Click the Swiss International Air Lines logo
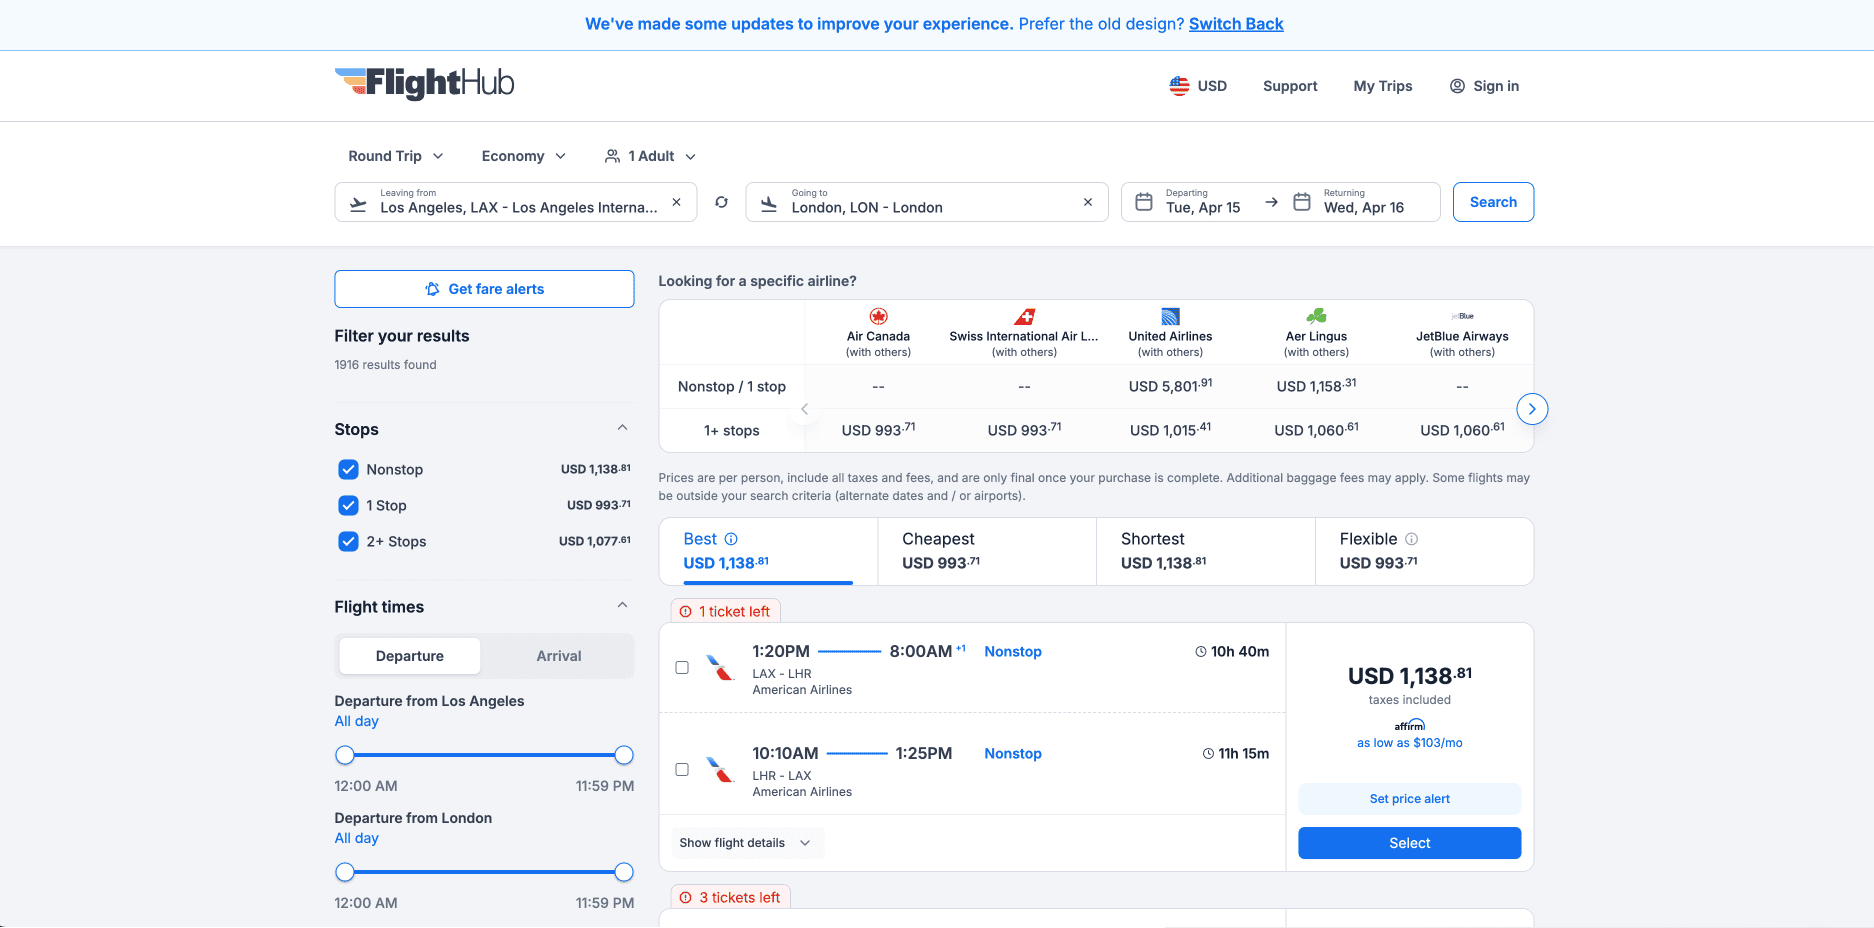The width and height of the screenshot is (1874, 928). [1024, 316]
